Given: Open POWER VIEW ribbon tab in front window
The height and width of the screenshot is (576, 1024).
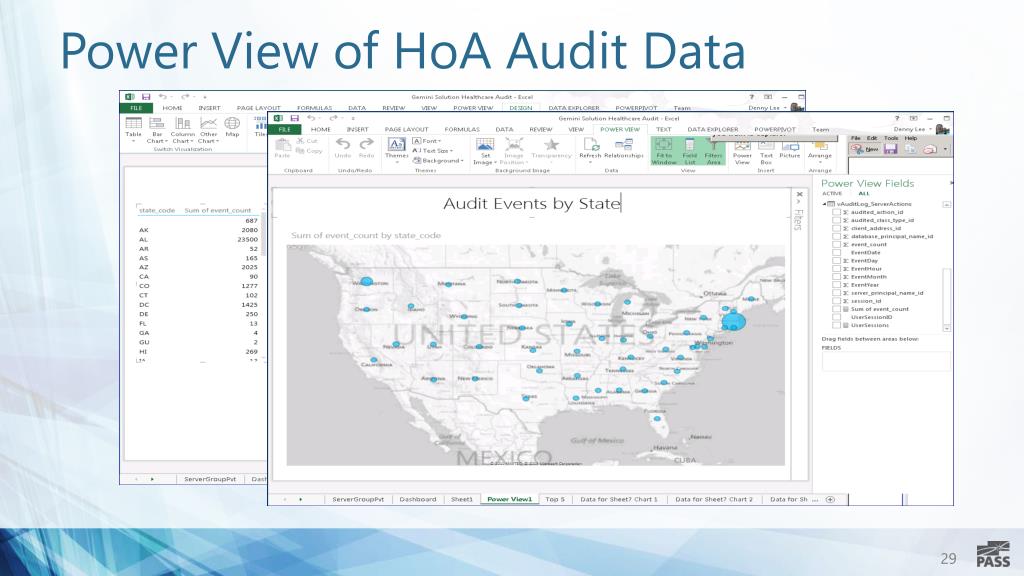Looking at the screenshot, I should coord(620,129).
